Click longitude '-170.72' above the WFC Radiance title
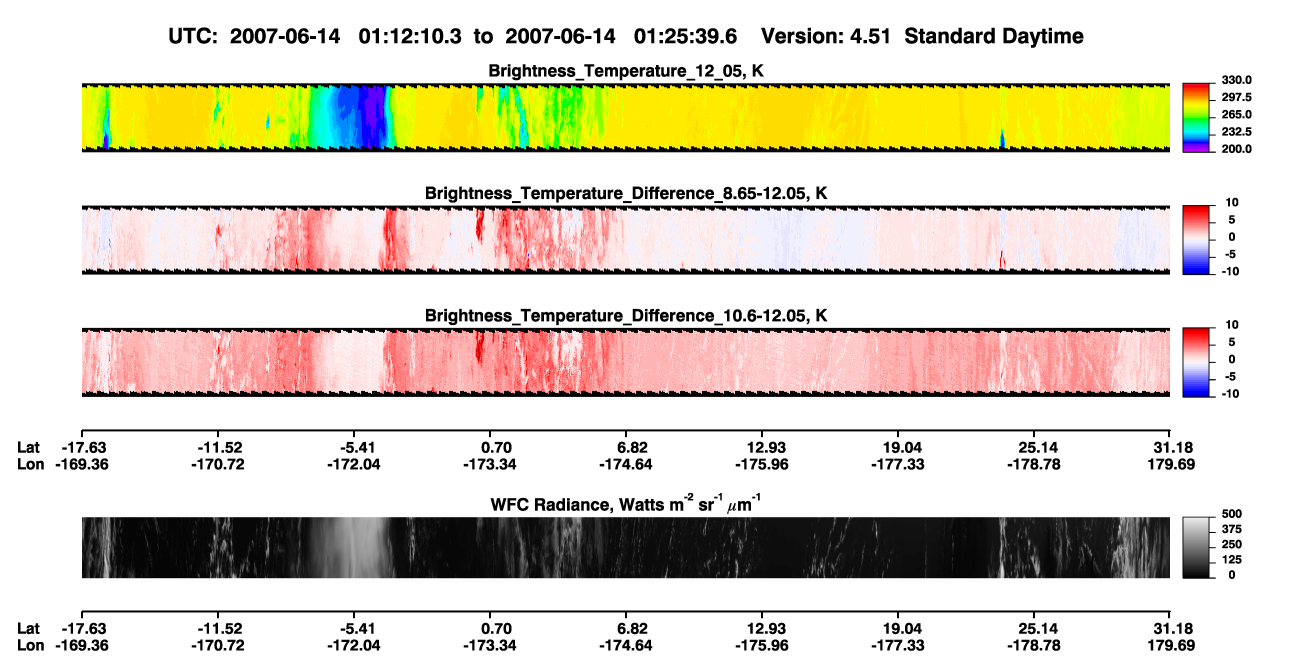The height and width of the screenshot is (667, 1300). [x=219, y=465]
